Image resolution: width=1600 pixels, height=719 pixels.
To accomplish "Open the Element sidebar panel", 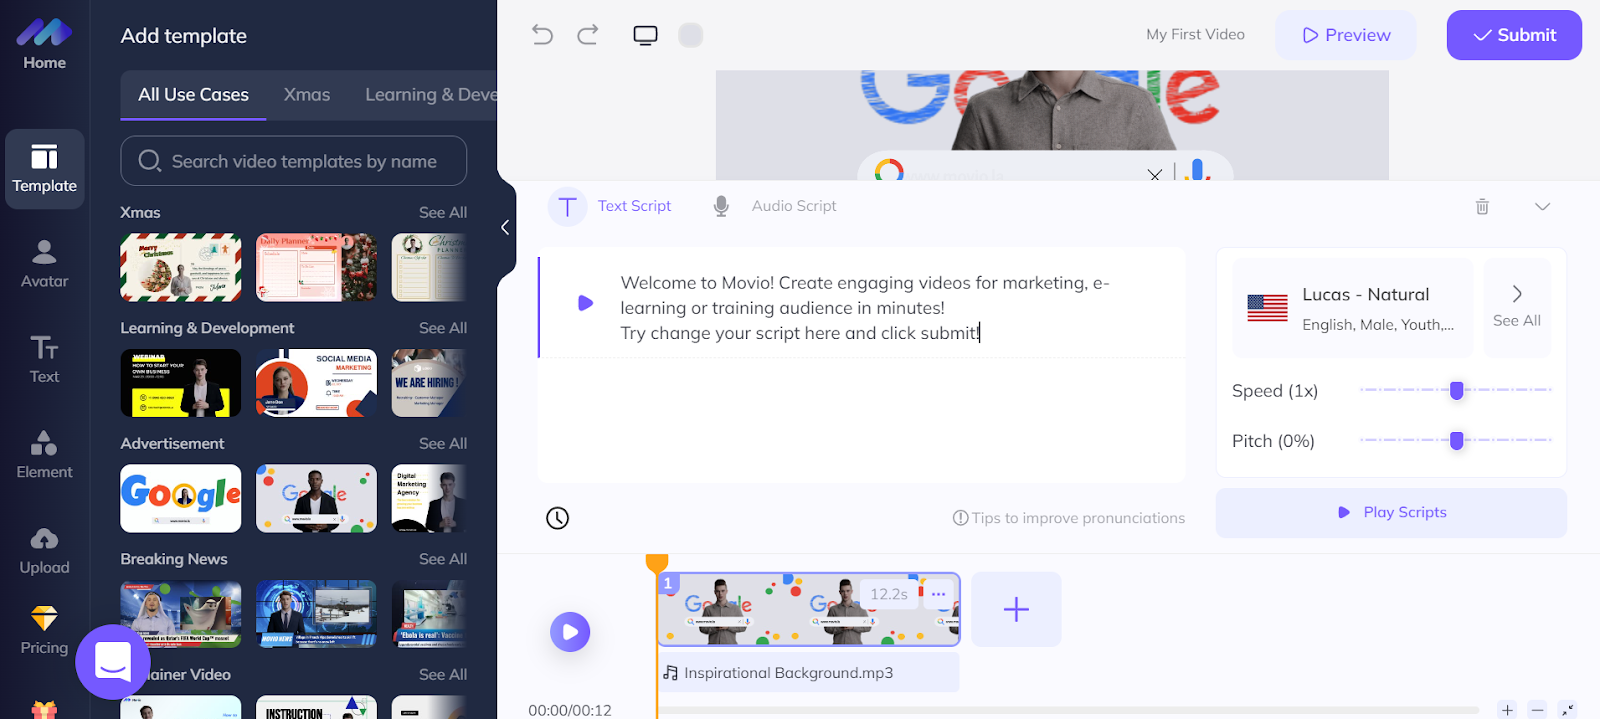I will pyautogui.click(x=44, y=455).
